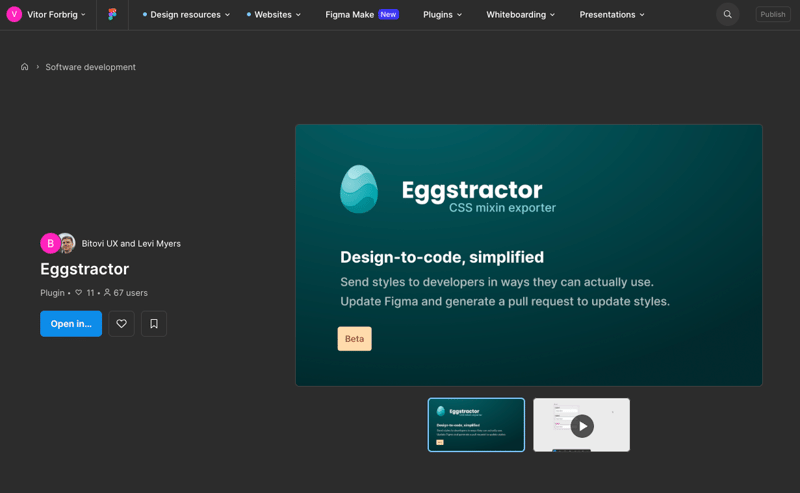Viewport: 800px width, 493px height.
Task: Click the Design-to-code, simplified heading
Action: tap(442, 257)
